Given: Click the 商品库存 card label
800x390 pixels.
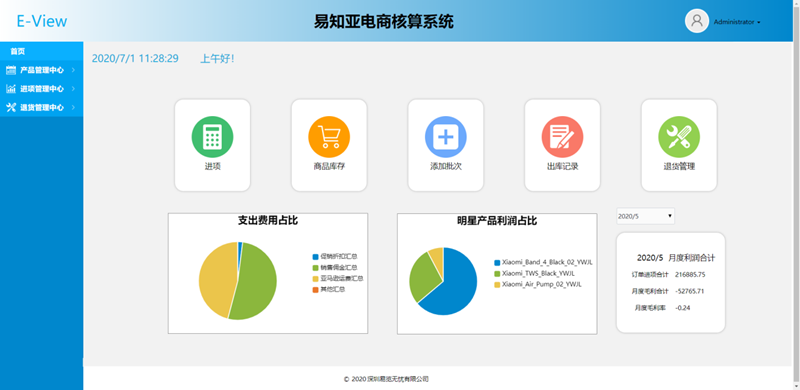Looking at the screenshot, I should click(x=329, y=166).
